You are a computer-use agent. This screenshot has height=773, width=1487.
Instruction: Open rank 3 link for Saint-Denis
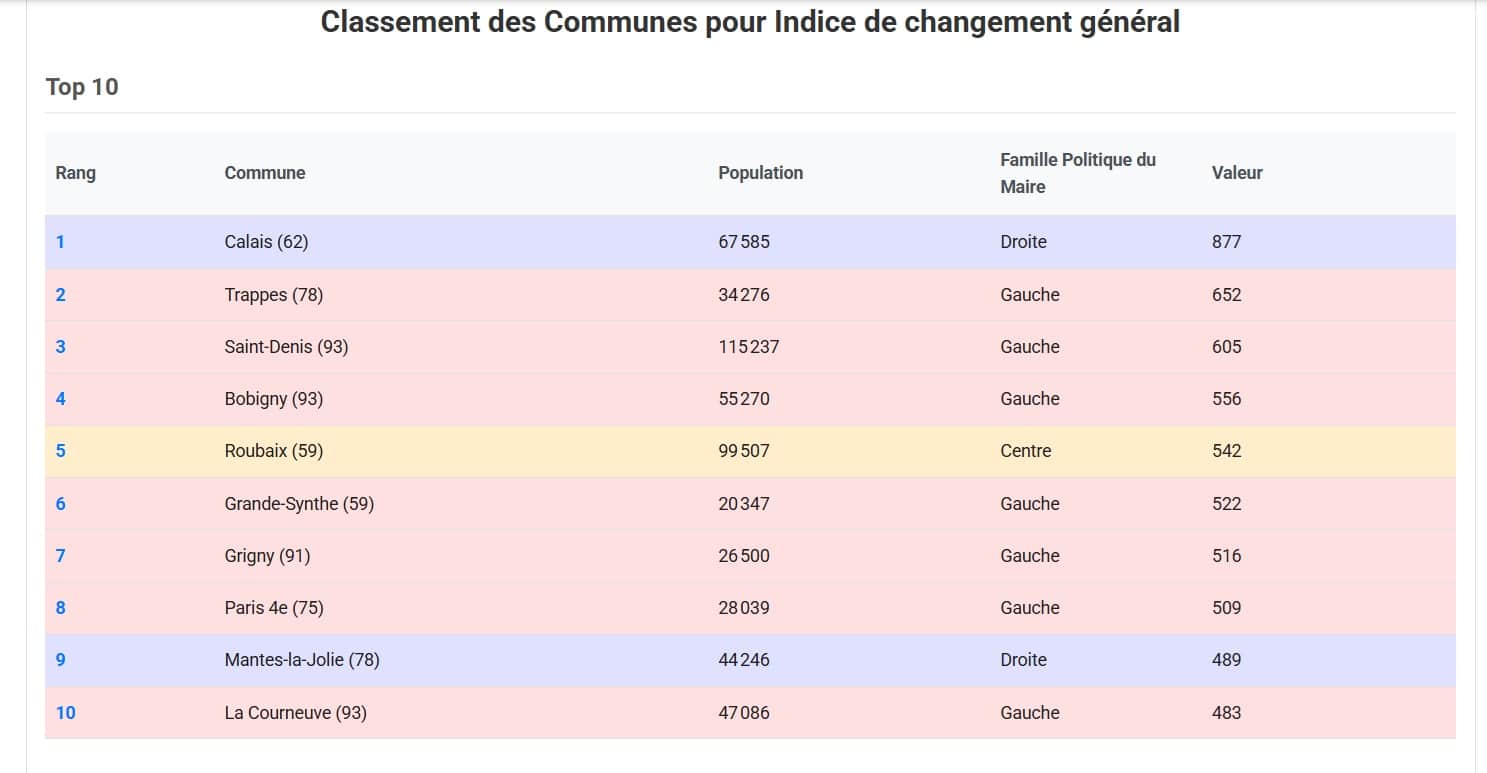click(61, 347)
